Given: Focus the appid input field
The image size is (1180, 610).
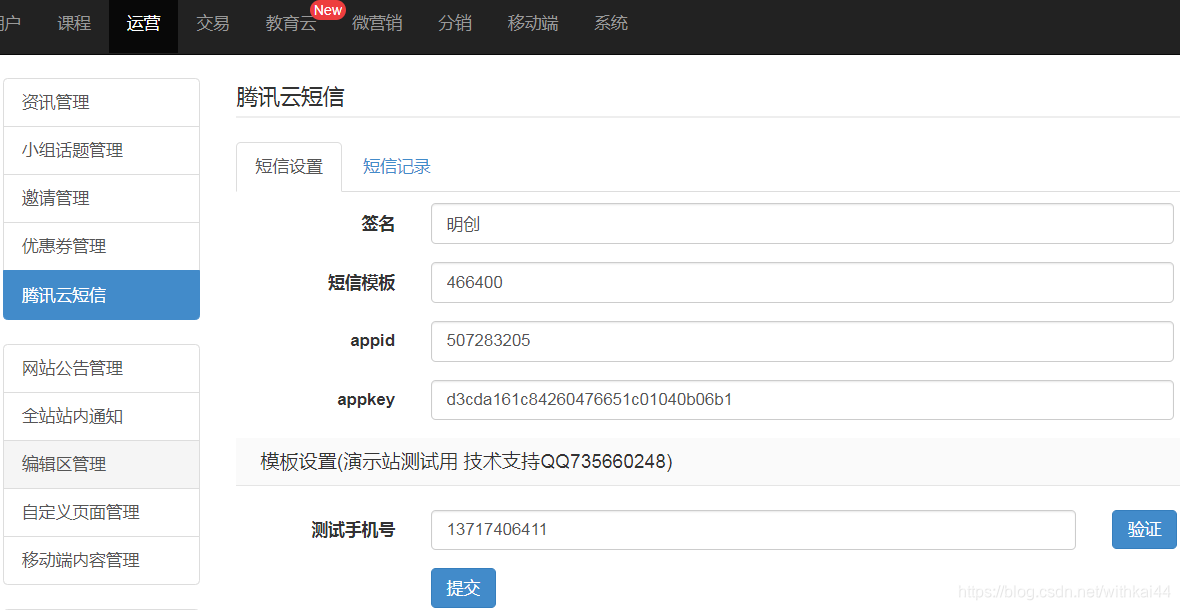Looking at the screenshot, I should pyautogui.click(x=802, y=341).
